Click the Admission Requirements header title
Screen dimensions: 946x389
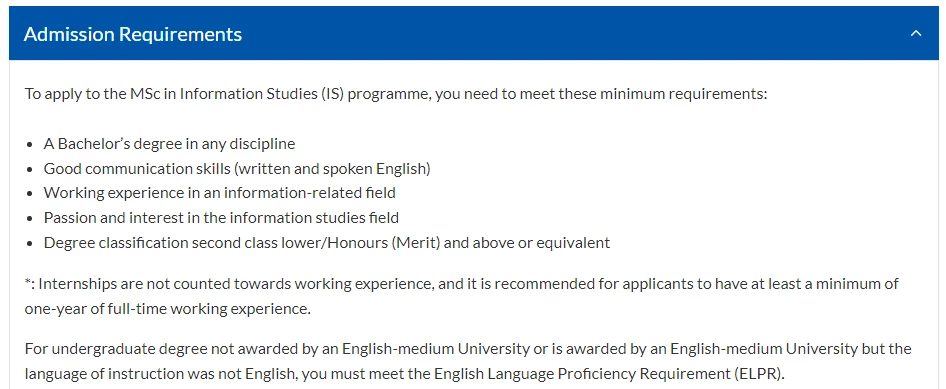click(133, 34)
